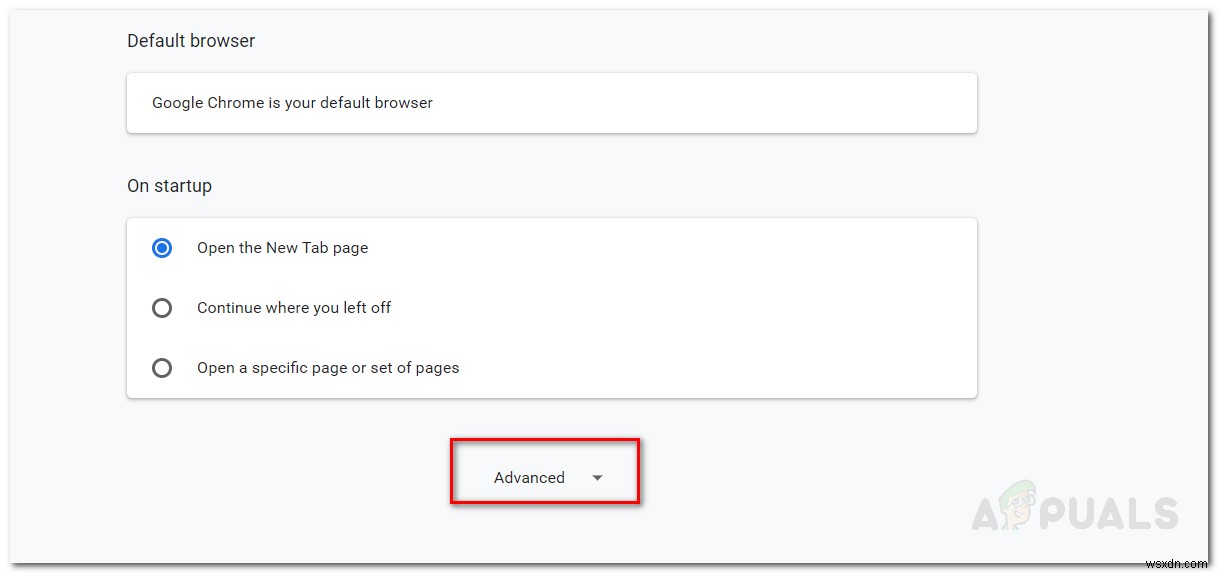Click 'Google Chrome is your default browser' text
The image size is (1219, 574).
tap(292, 102)
